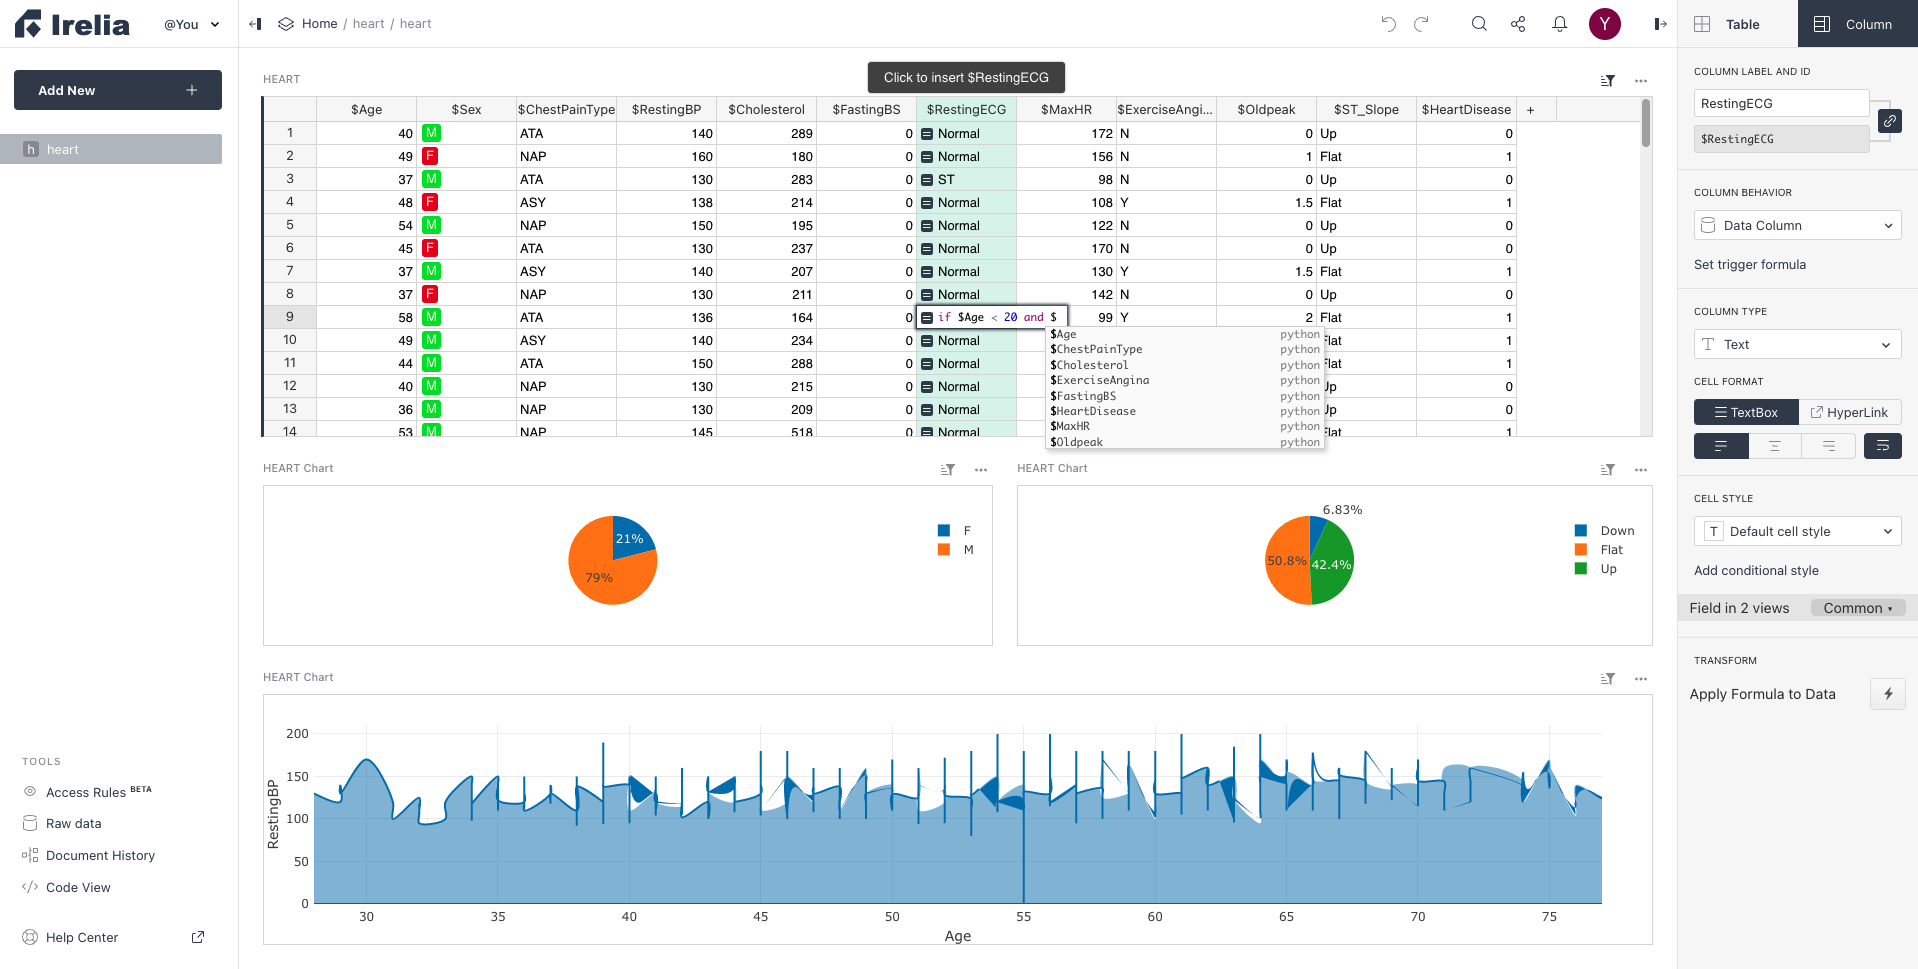The width and height of the screenshot is (1918, 969).
Task: Add a new column with plus icon
Action: [x=1530, y=110]
